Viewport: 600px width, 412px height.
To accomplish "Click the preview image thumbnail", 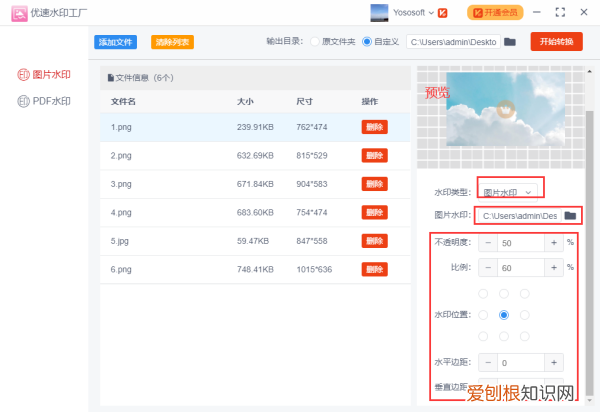I will [x=505, y=109].
